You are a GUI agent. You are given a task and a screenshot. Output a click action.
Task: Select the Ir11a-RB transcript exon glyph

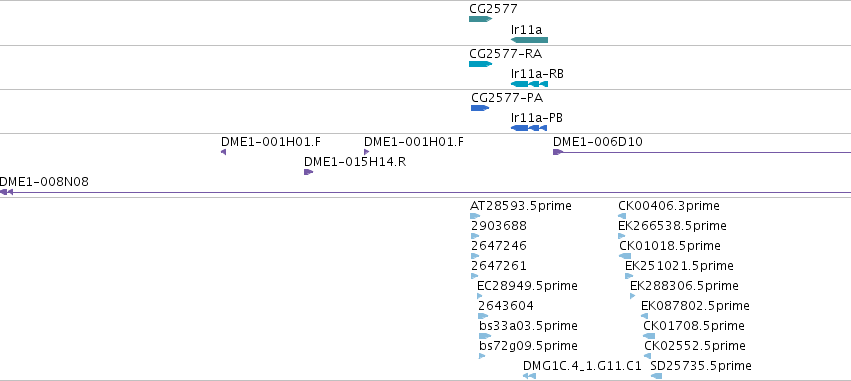click(529, 84)
